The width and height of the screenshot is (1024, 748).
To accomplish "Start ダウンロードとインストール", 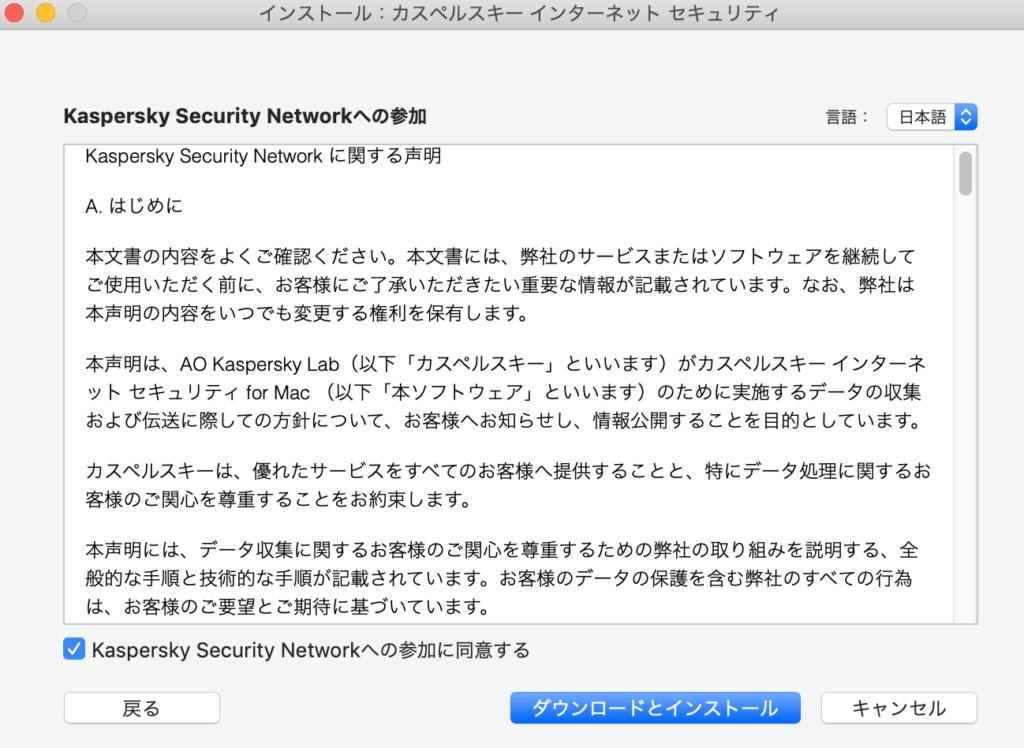I will coord(655,708).
